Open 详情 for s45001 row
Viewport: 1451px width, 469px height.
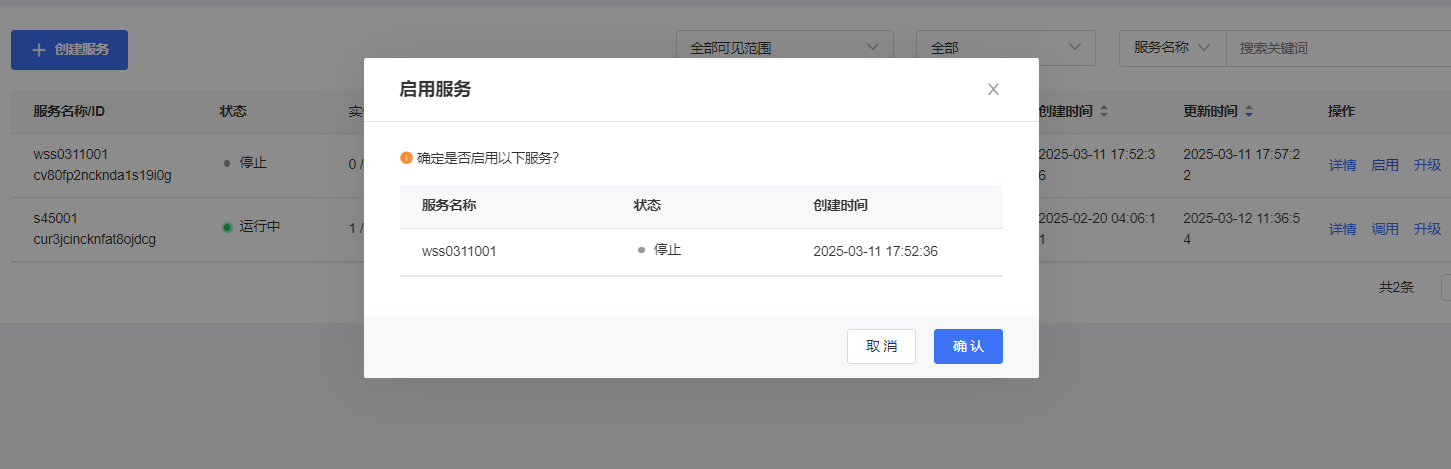click(x=1342, y=229)
